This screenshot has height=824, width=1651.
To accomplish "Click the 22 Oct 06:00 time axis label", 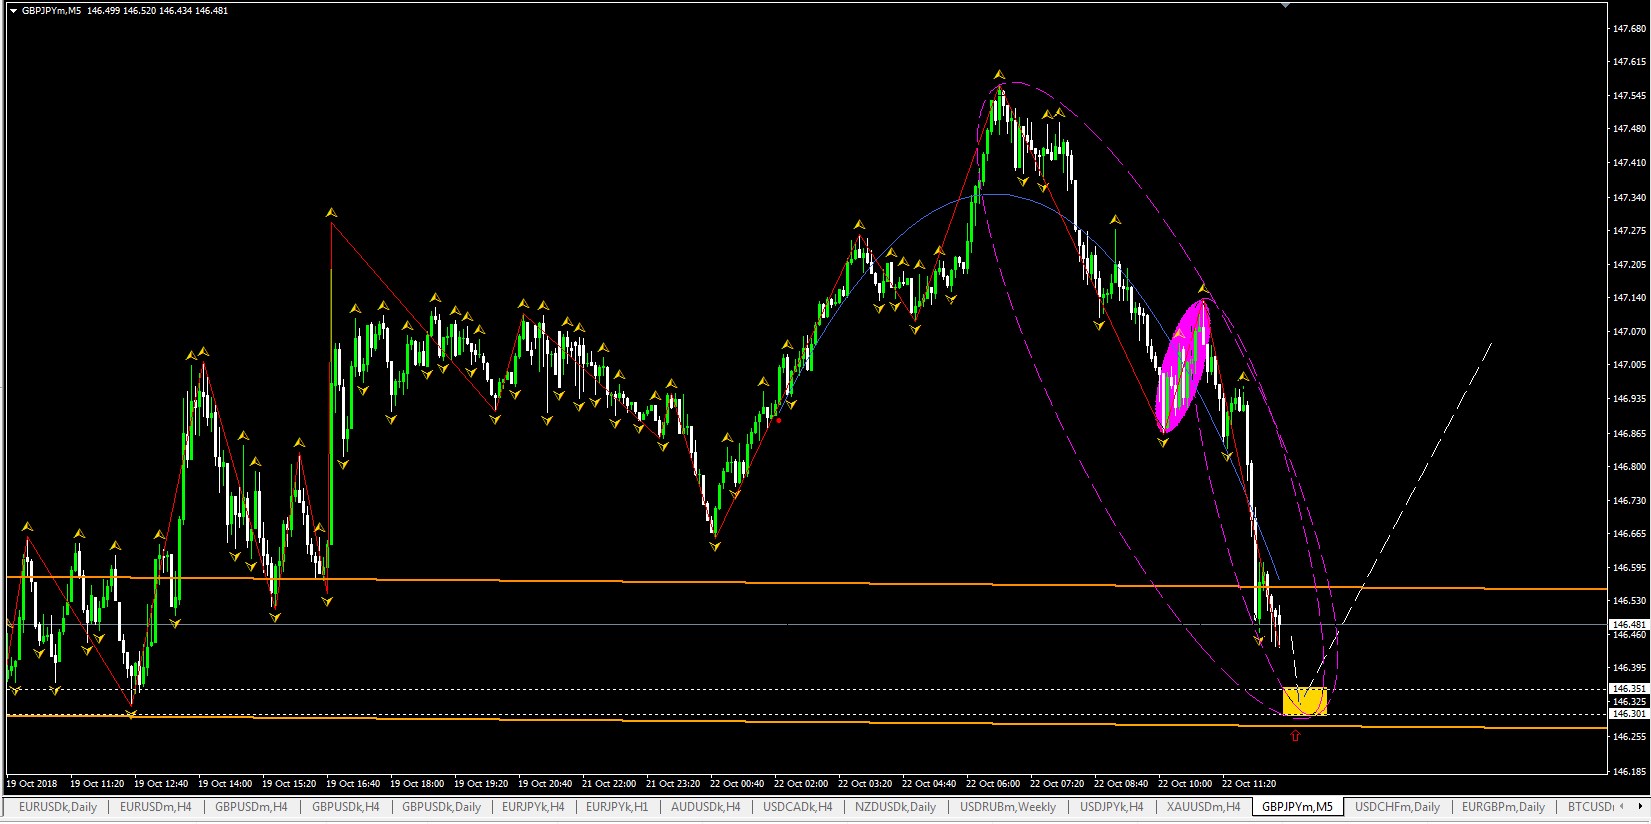I will 993,784.
